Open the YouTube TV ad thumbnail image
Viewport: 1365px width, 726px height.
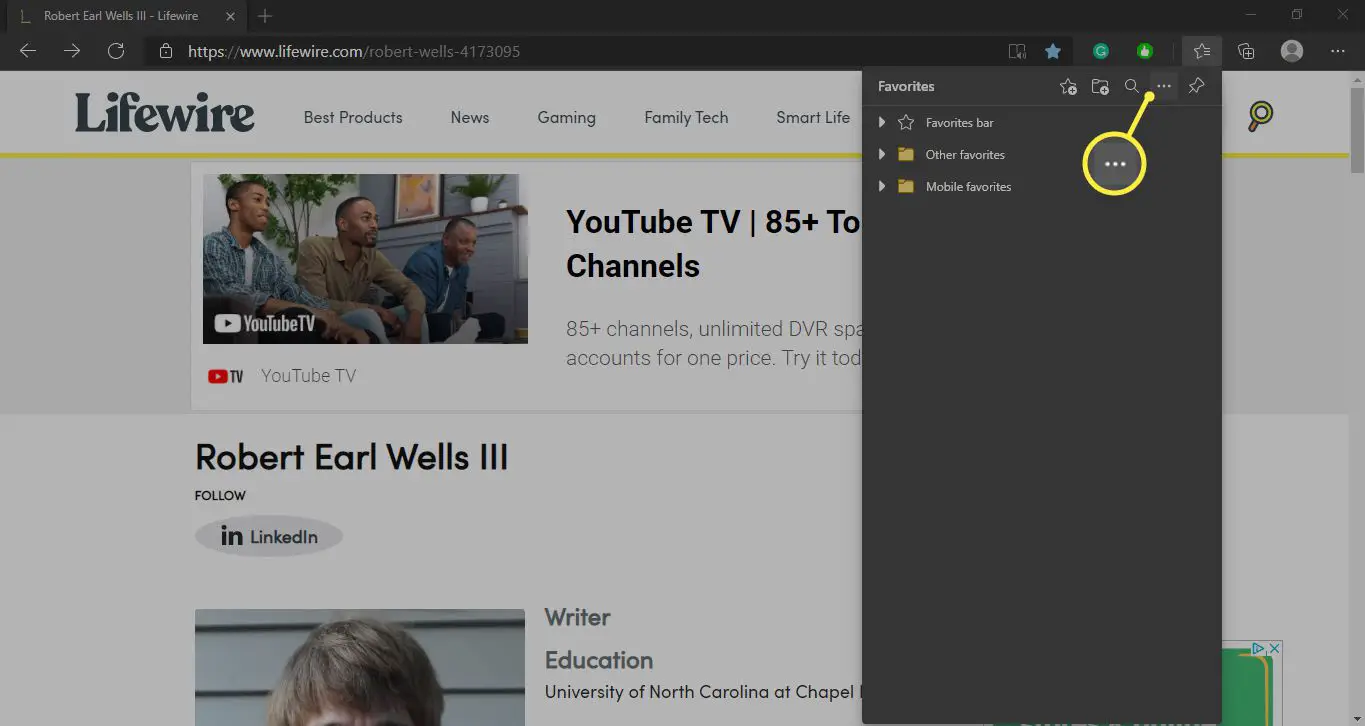coord(365,259)
